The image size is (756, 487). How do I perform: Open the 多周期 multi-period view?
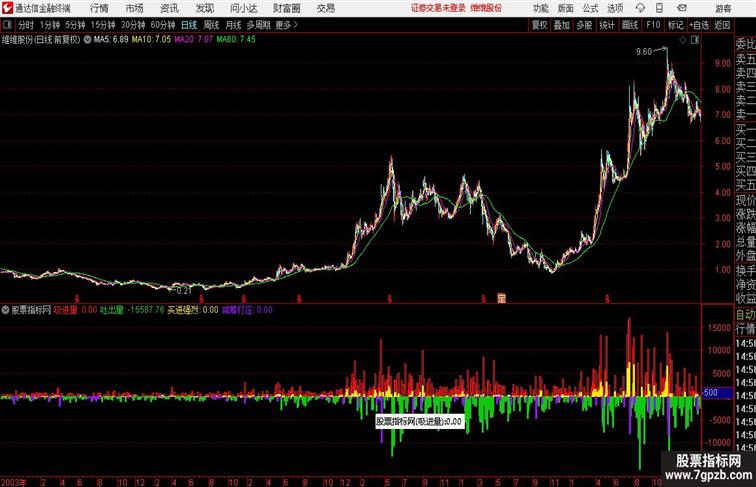(x=258, y=25)
